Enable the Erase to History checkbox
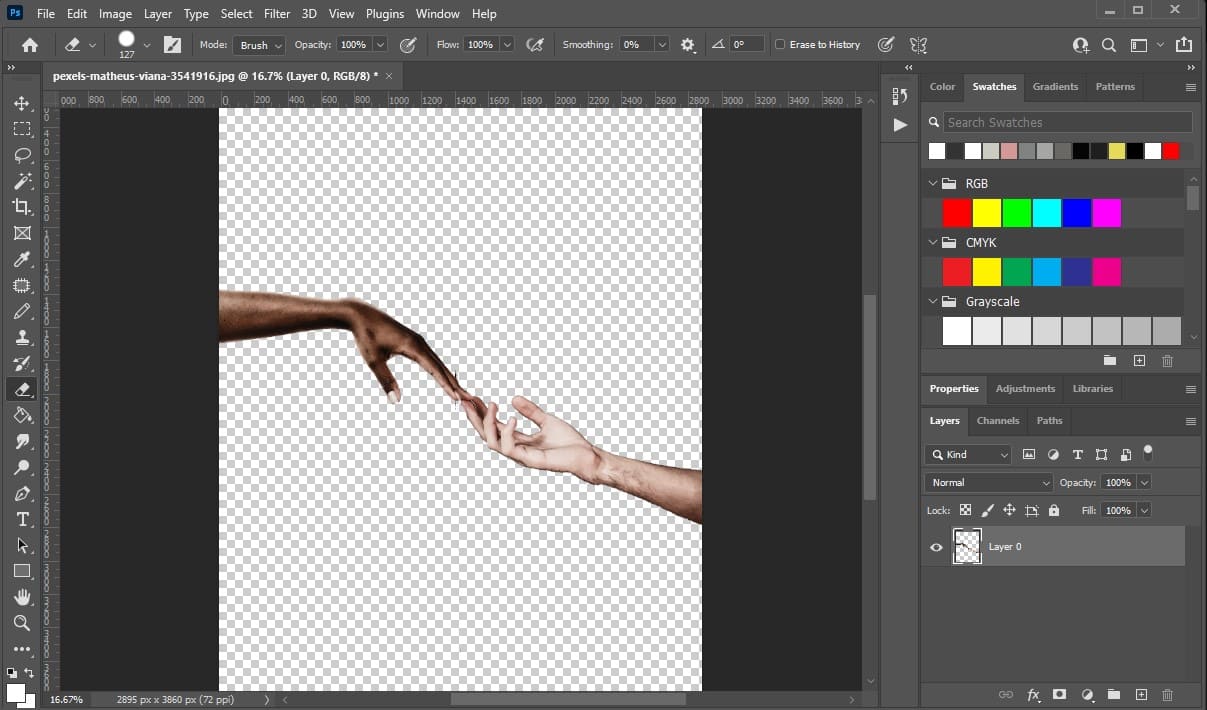Viewport: 1207px width, 710px height. [780, 43]
